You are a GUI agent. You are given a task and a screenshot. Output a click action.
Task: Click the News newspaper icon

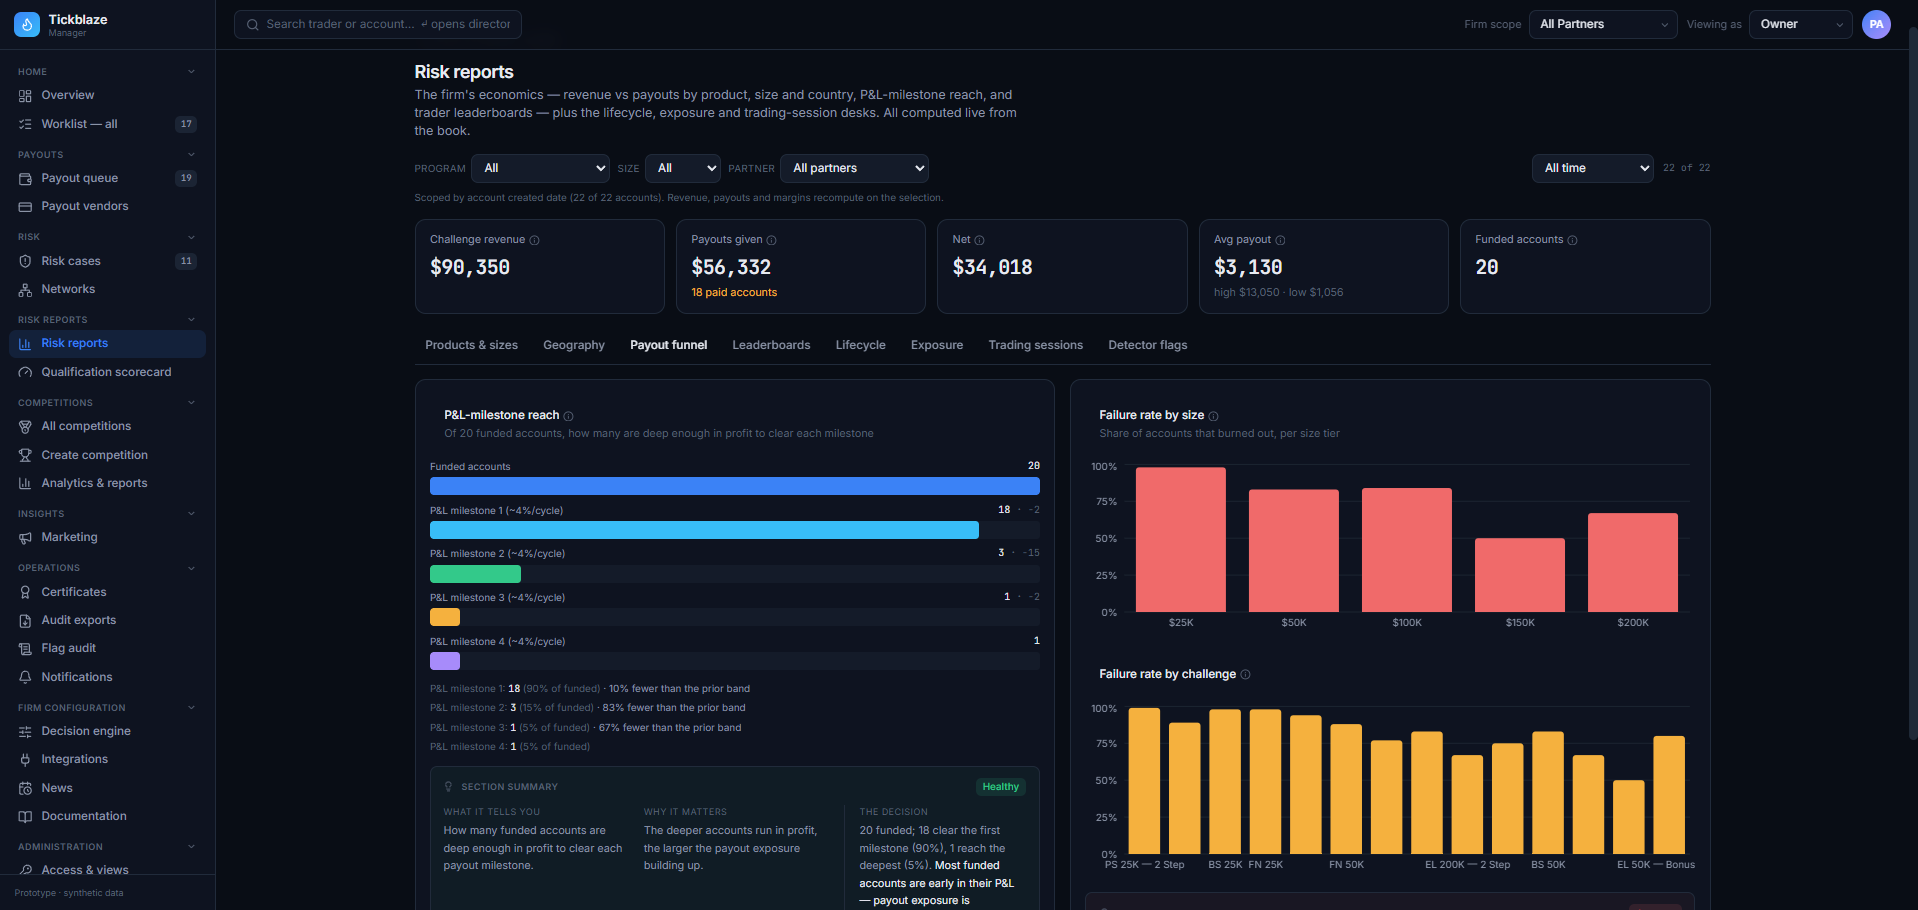point(25,788)
